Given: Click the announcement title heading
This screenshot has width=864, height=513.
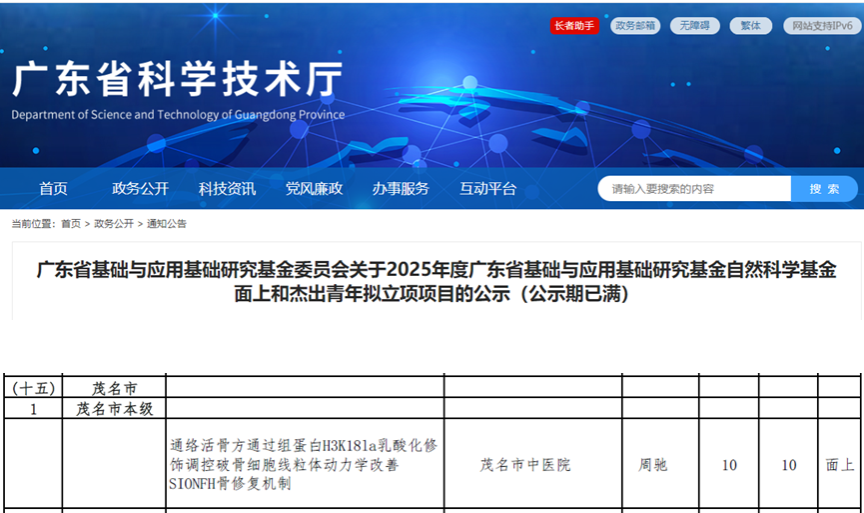Looking at the screenshot, I should point(436,282).
